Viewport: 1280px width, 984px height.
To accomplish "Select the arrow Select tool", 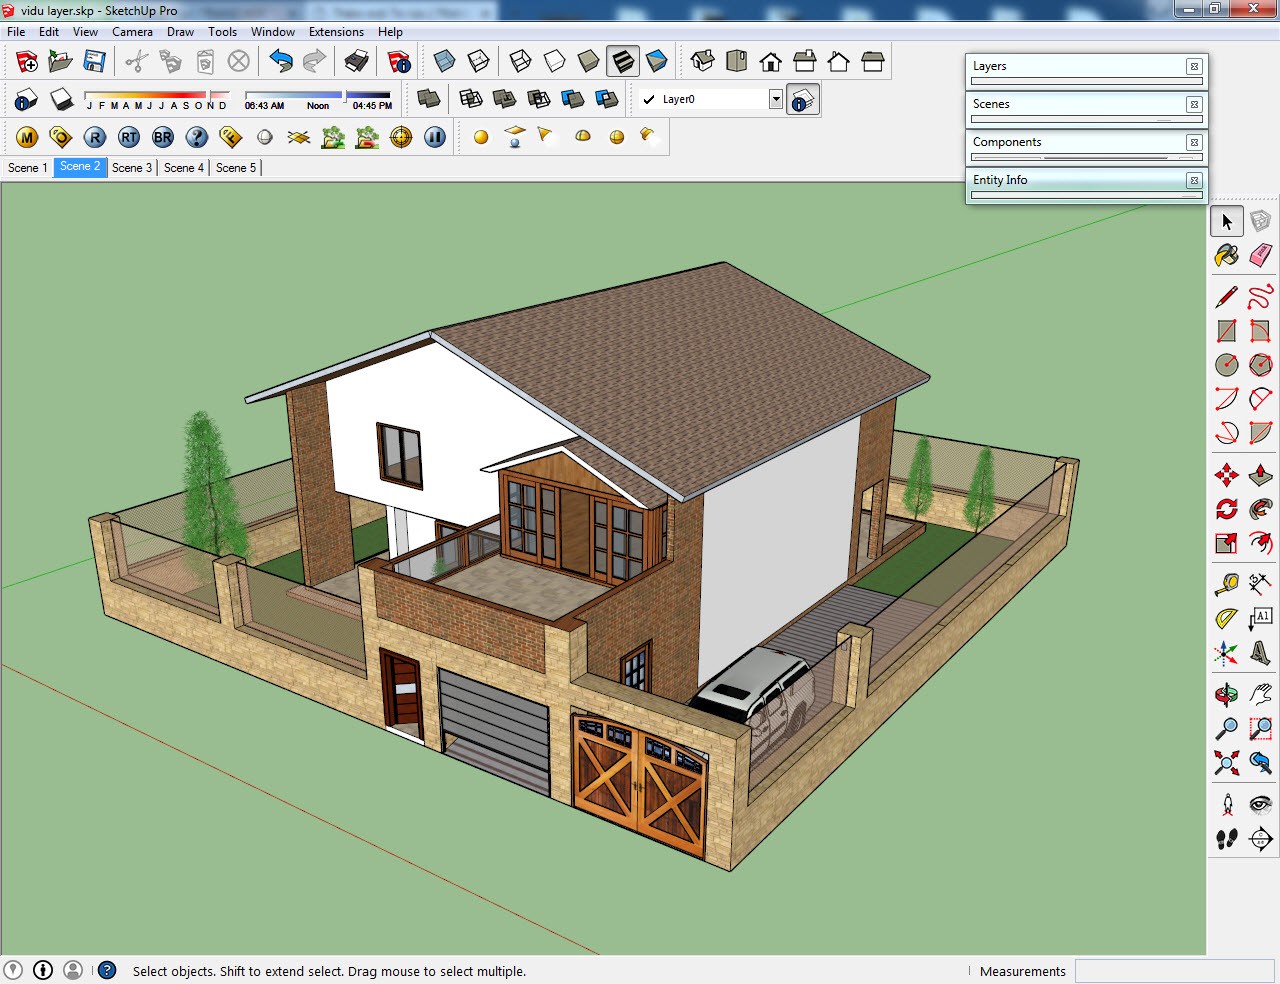I will [x=1227, y=222].
